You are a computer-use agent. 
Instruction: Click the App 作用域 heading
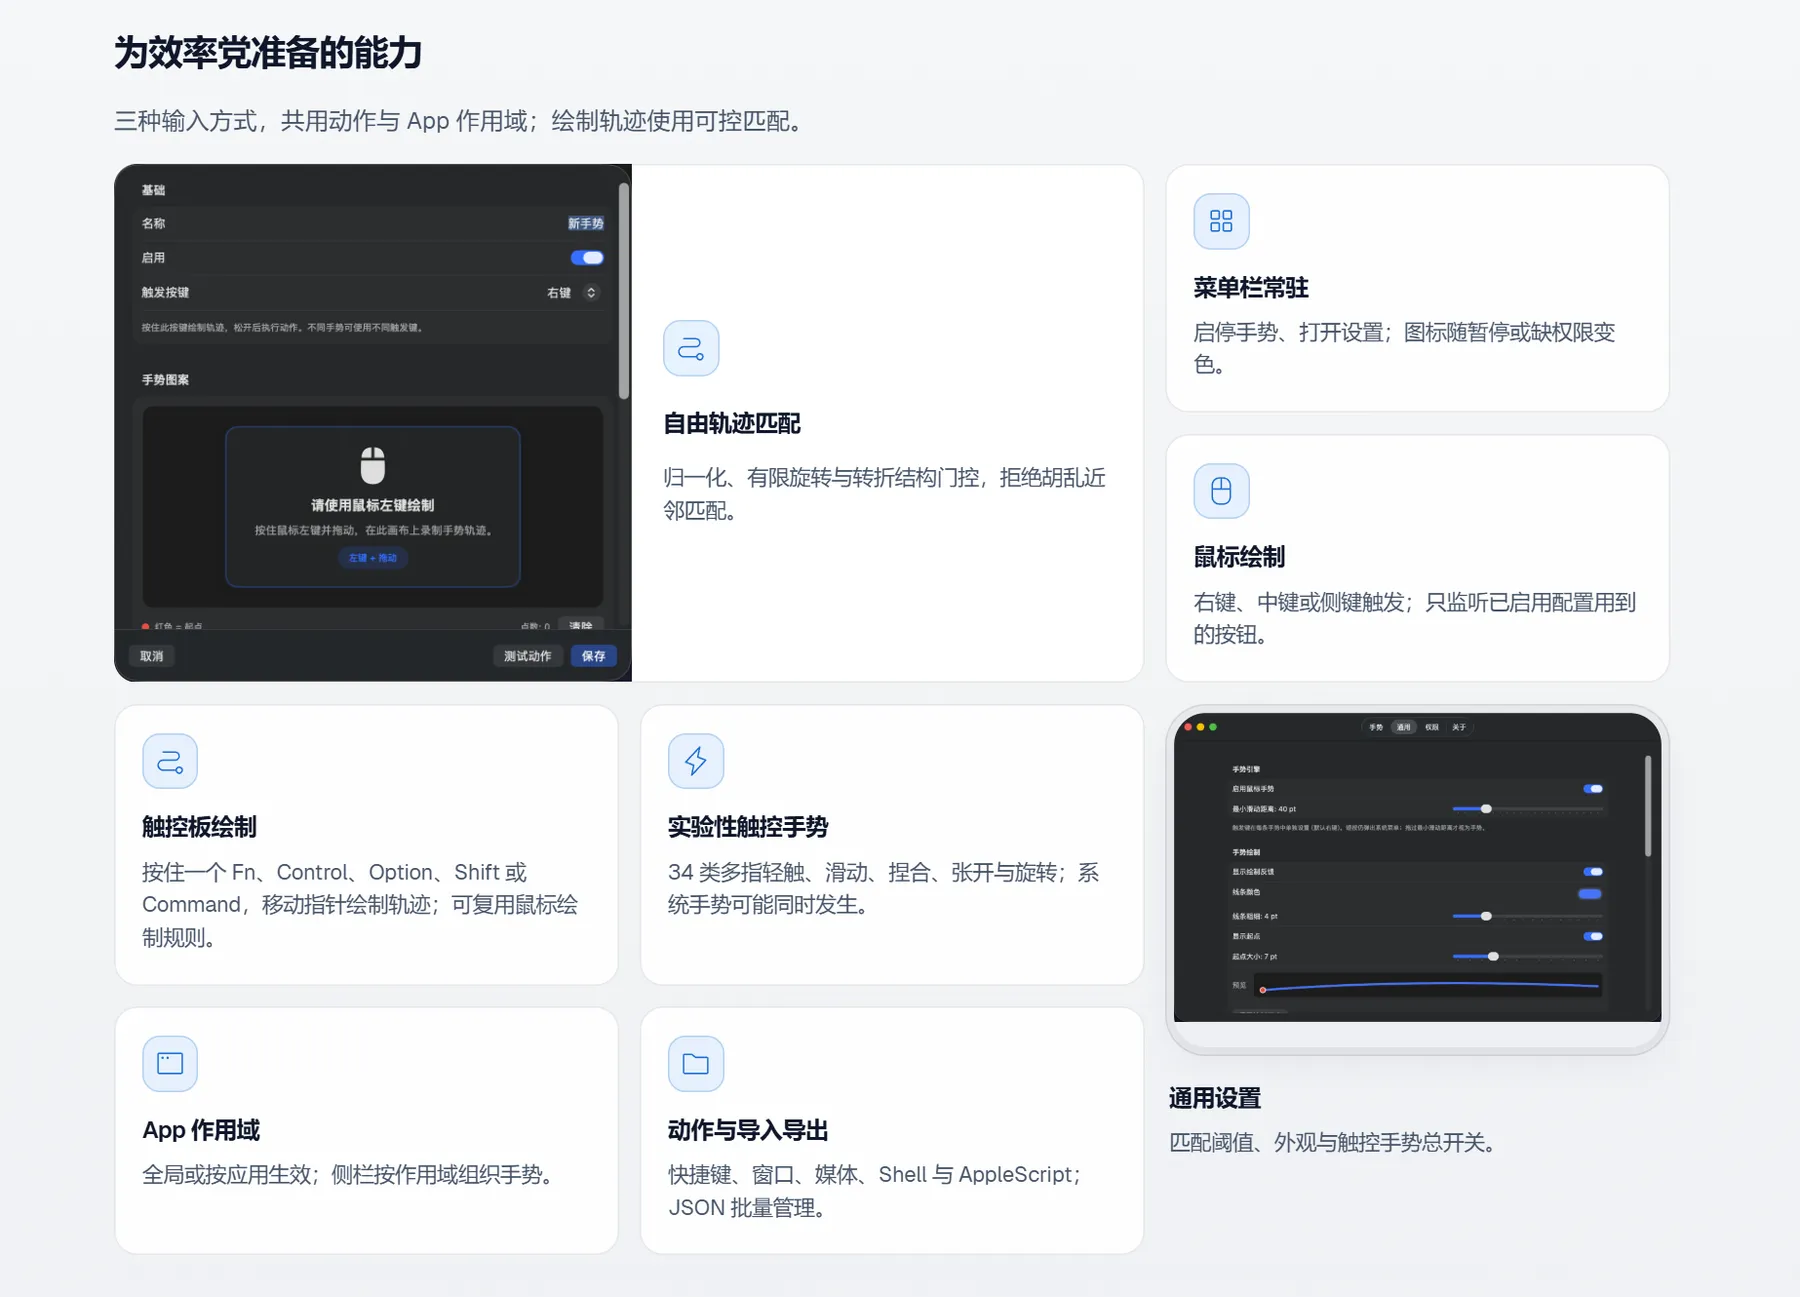[x=201, y=1131]
